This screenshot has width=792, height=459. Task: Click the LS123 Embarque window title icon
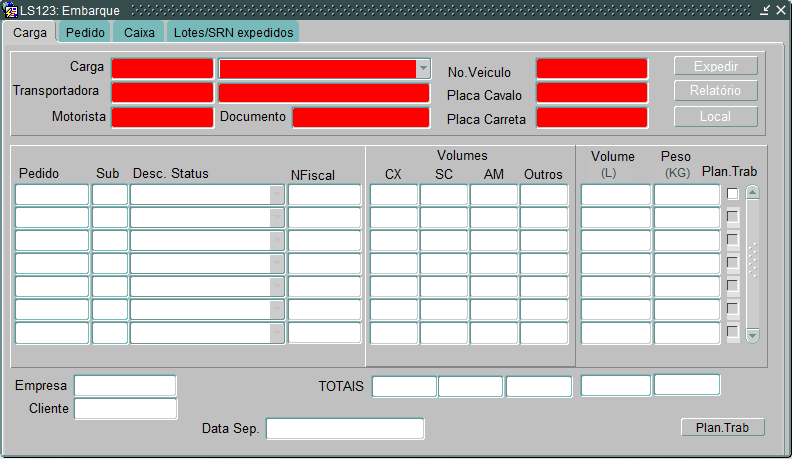pyautogui.click(x=11, y=10)
